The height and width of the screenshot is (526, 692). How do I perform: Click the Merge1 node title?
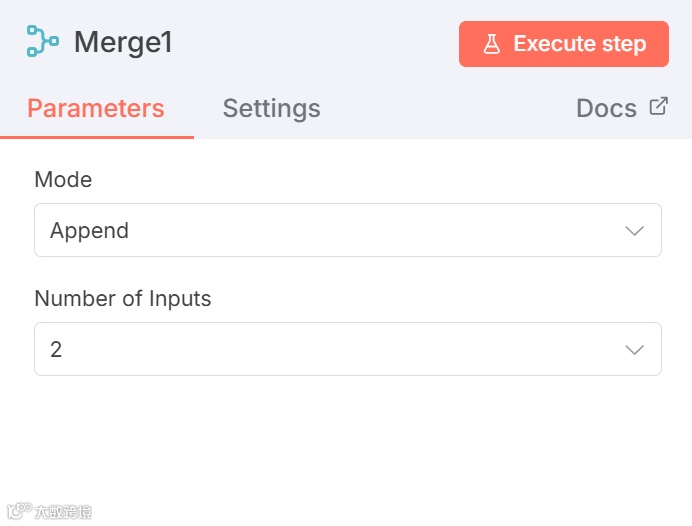tap(123, 43)
